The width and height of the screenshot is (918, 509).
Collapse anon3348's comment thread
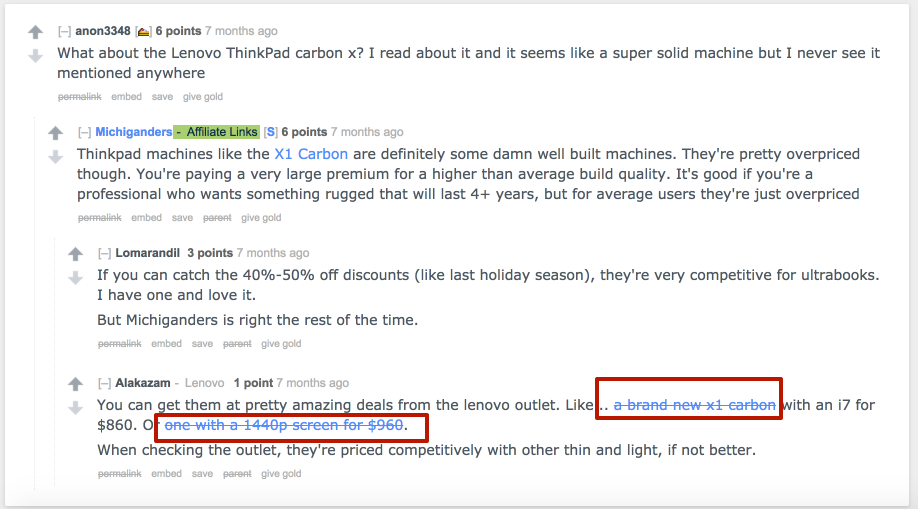64,32
